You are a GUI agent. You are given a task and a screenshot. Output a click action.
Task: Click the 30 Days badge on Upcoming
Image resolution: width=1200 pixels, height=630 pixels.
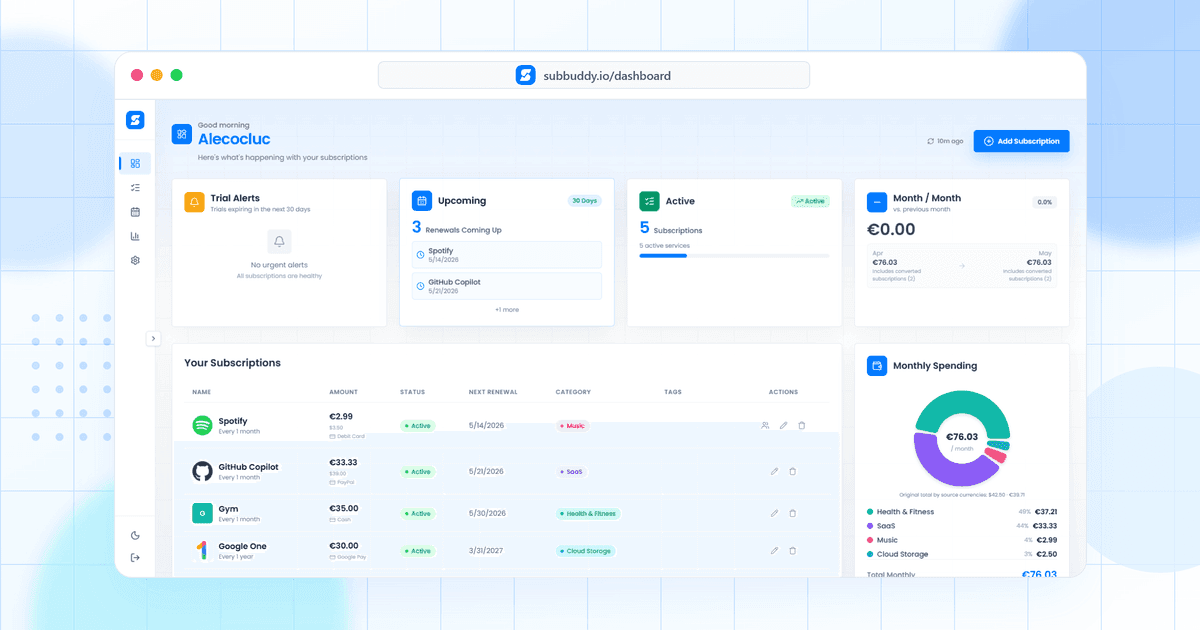585,201
